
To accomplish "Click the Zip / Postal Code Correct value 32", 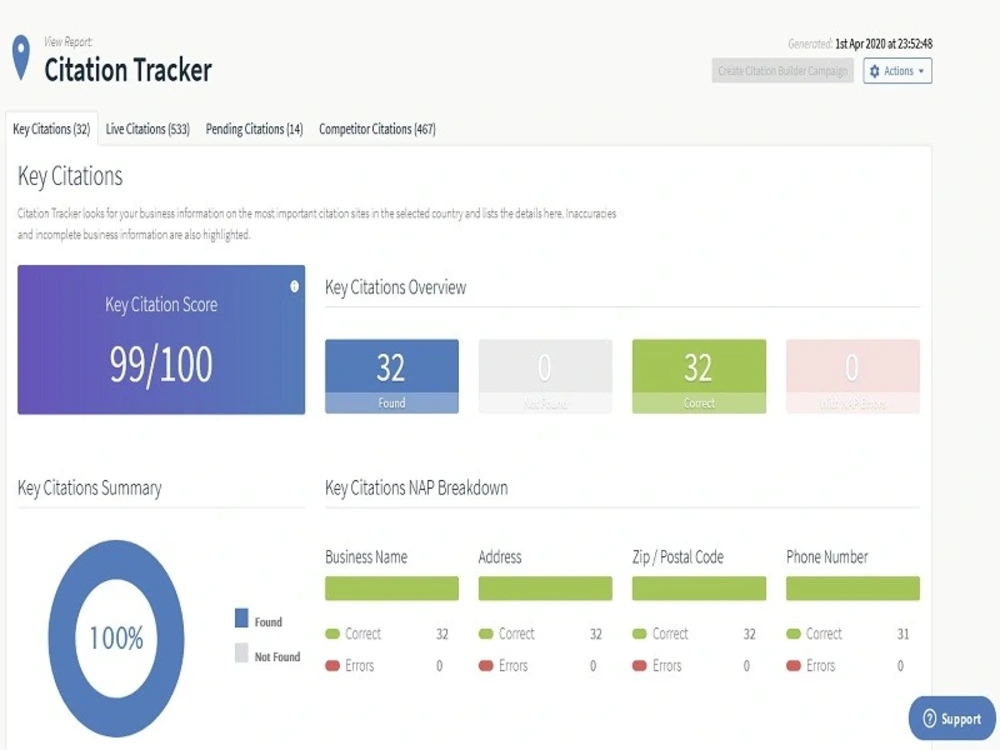I will 749,634.
